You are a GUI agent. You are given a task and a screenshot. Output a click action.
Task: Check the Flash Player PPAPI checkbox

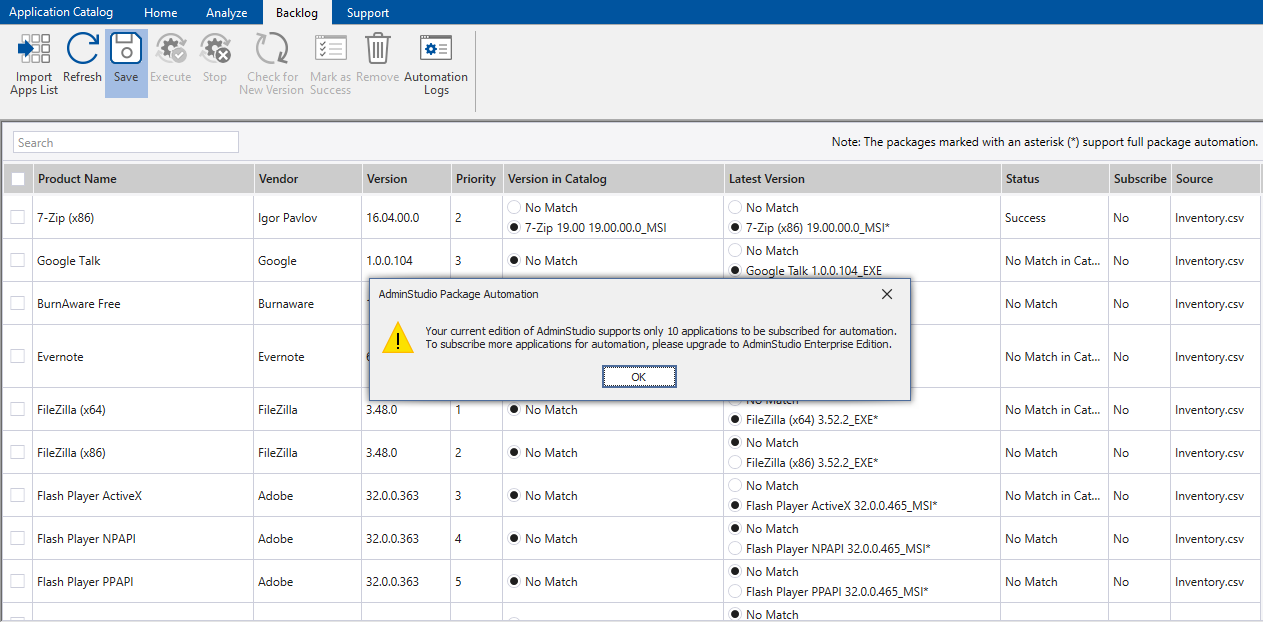tap(18, 581)
